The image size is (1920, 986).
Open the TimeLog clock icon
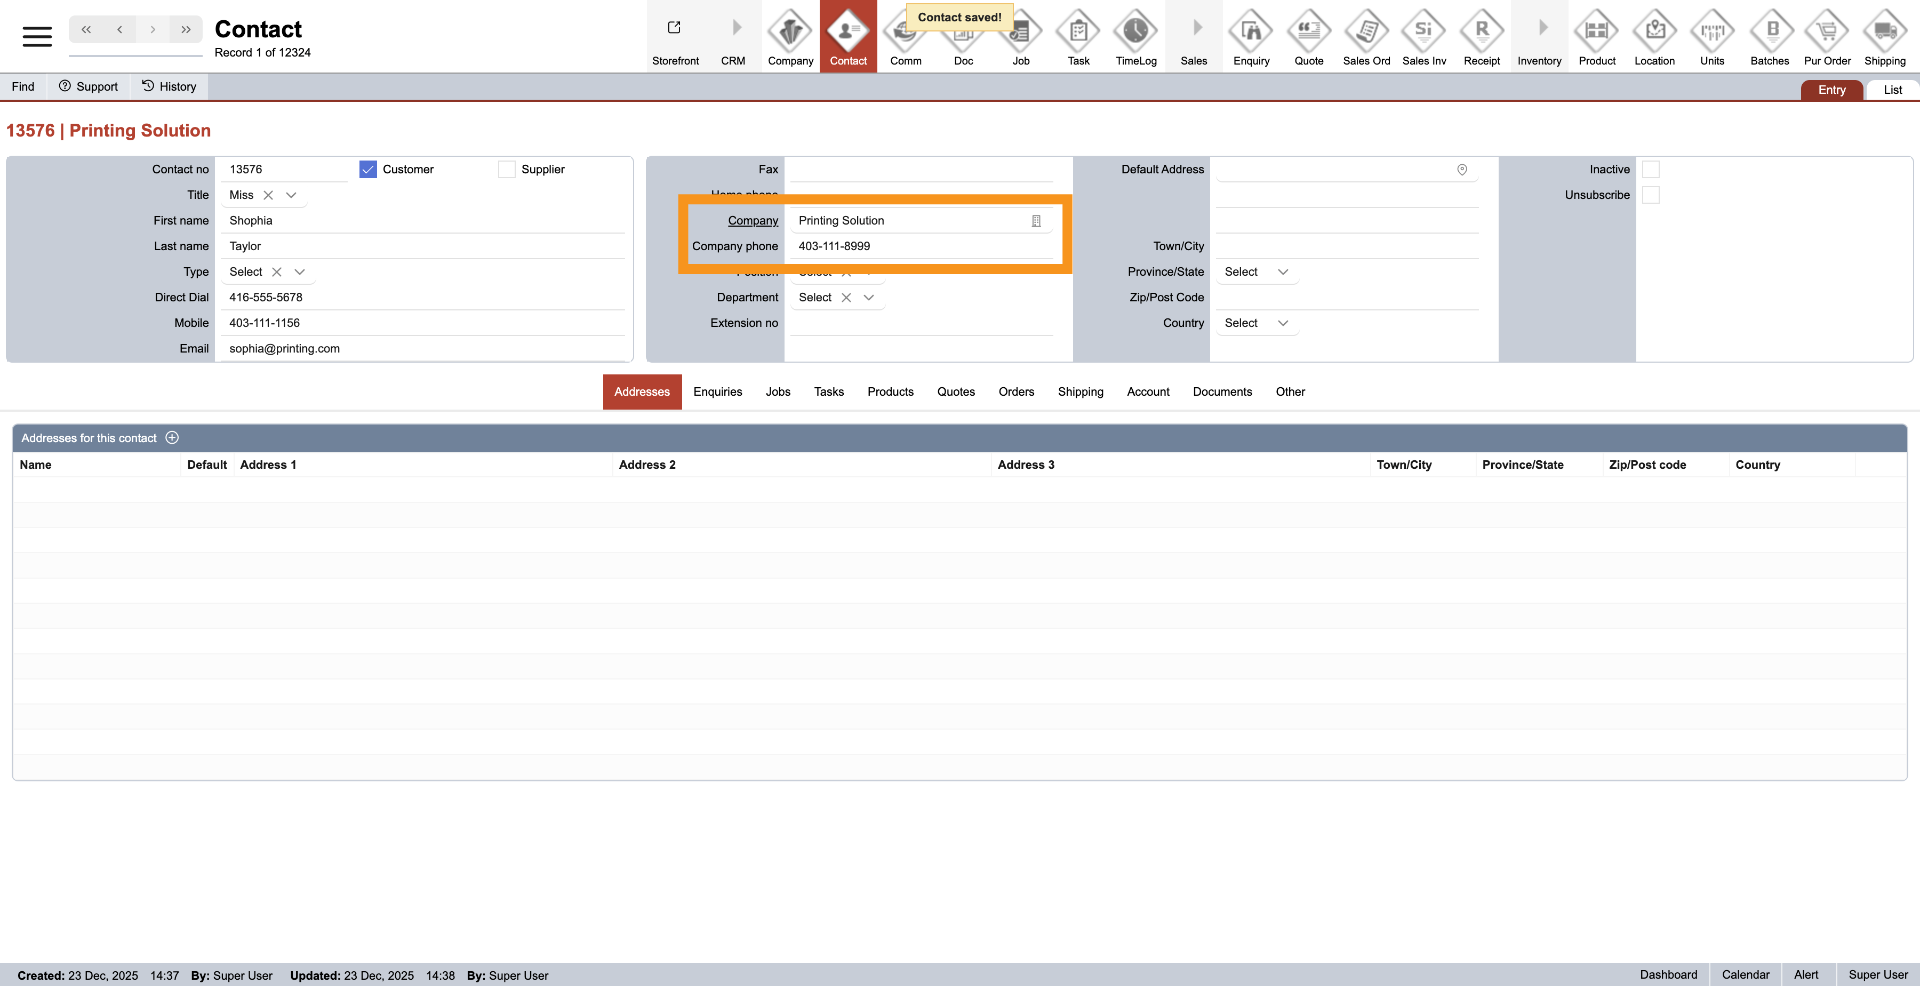(x=1136, y=33)
